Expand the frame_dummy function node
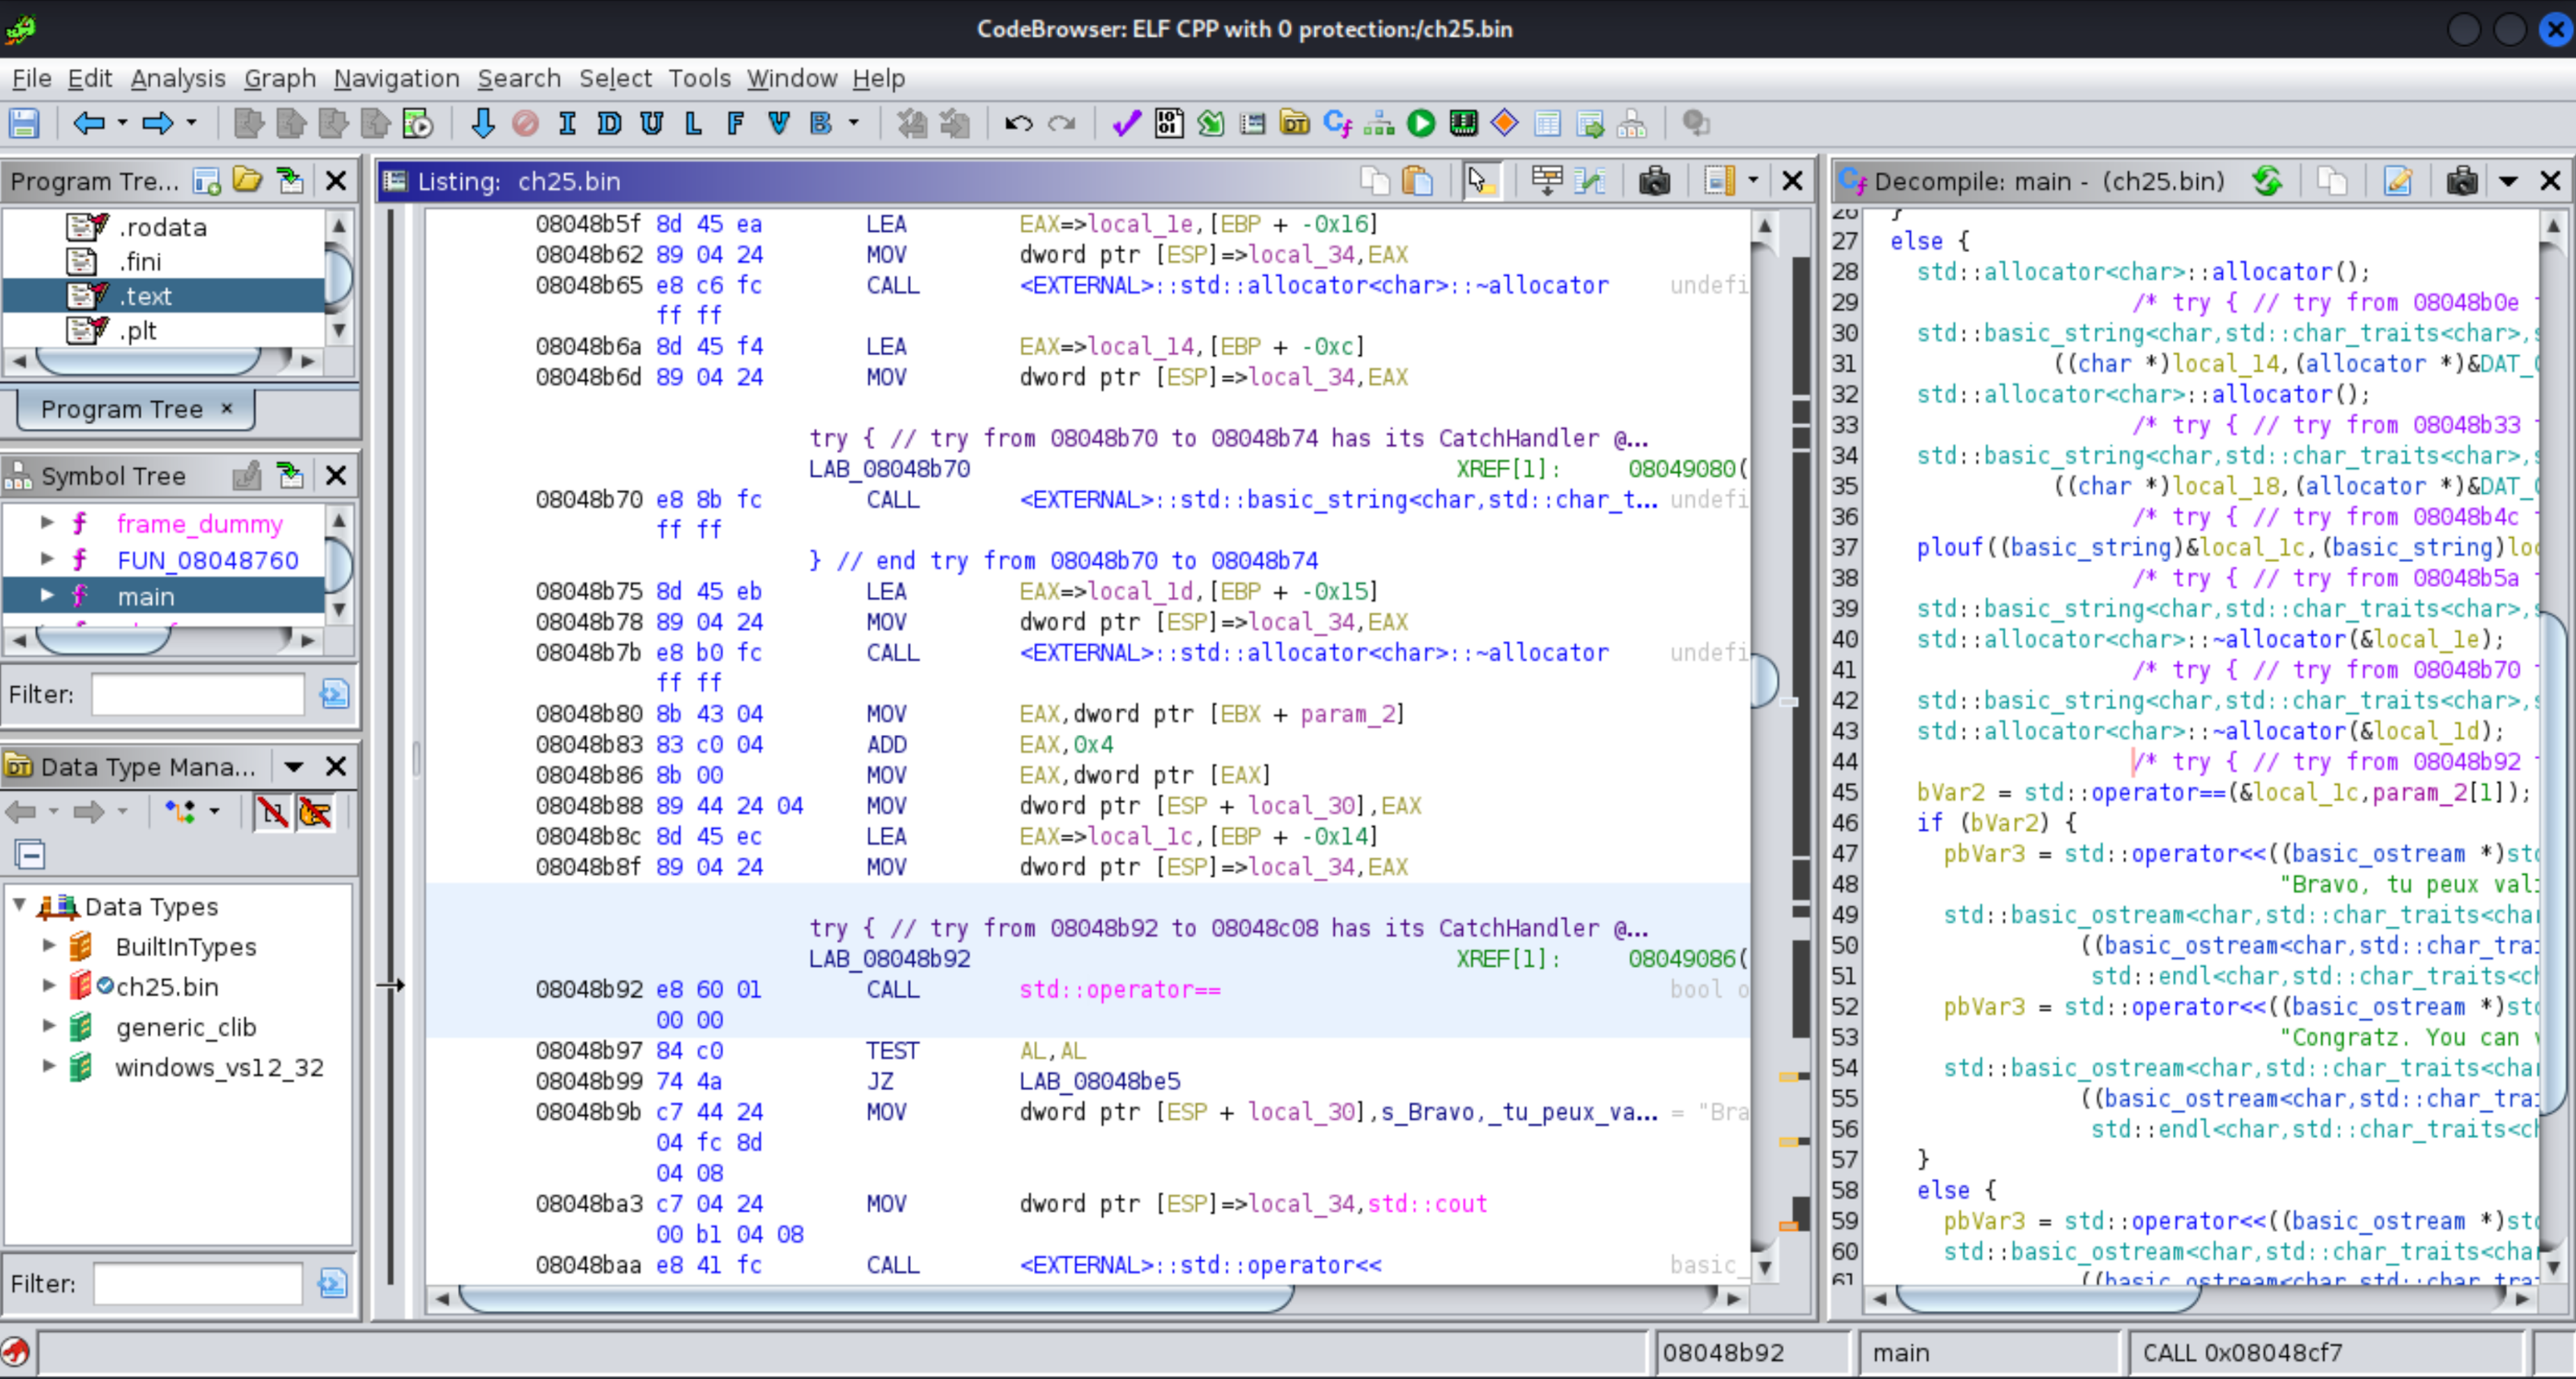2576x1379 pixels. [47, 522]
